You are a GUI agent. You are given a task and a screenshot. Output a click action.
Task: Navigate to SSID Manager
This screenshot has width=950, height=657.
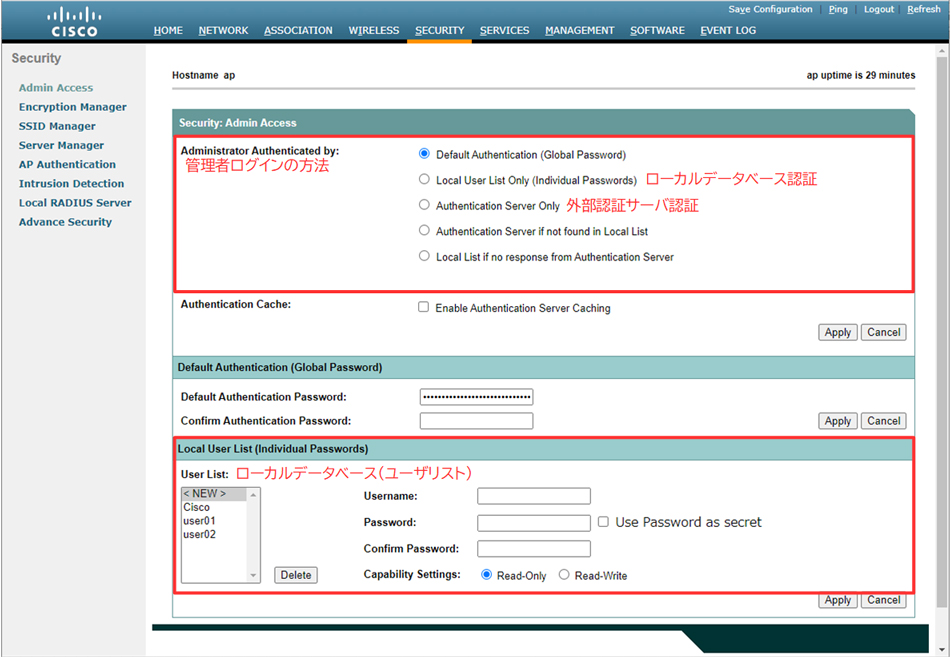(57, 126)
